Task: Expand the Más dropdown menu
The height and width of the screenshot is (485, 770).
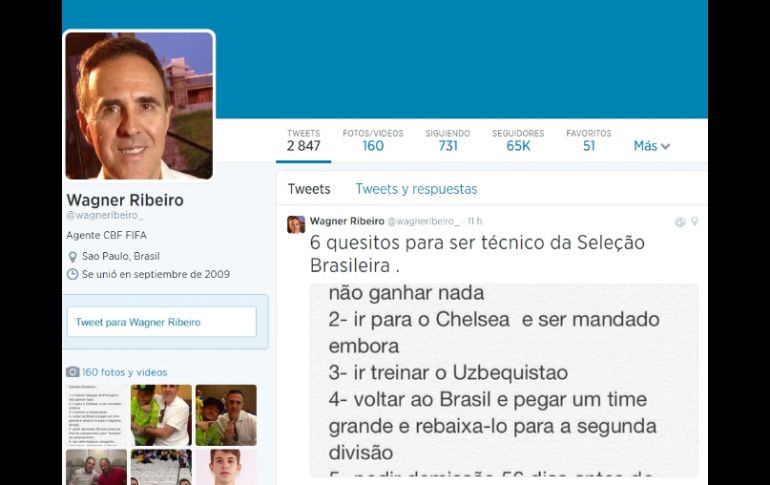Action: [x=651, y=146]
